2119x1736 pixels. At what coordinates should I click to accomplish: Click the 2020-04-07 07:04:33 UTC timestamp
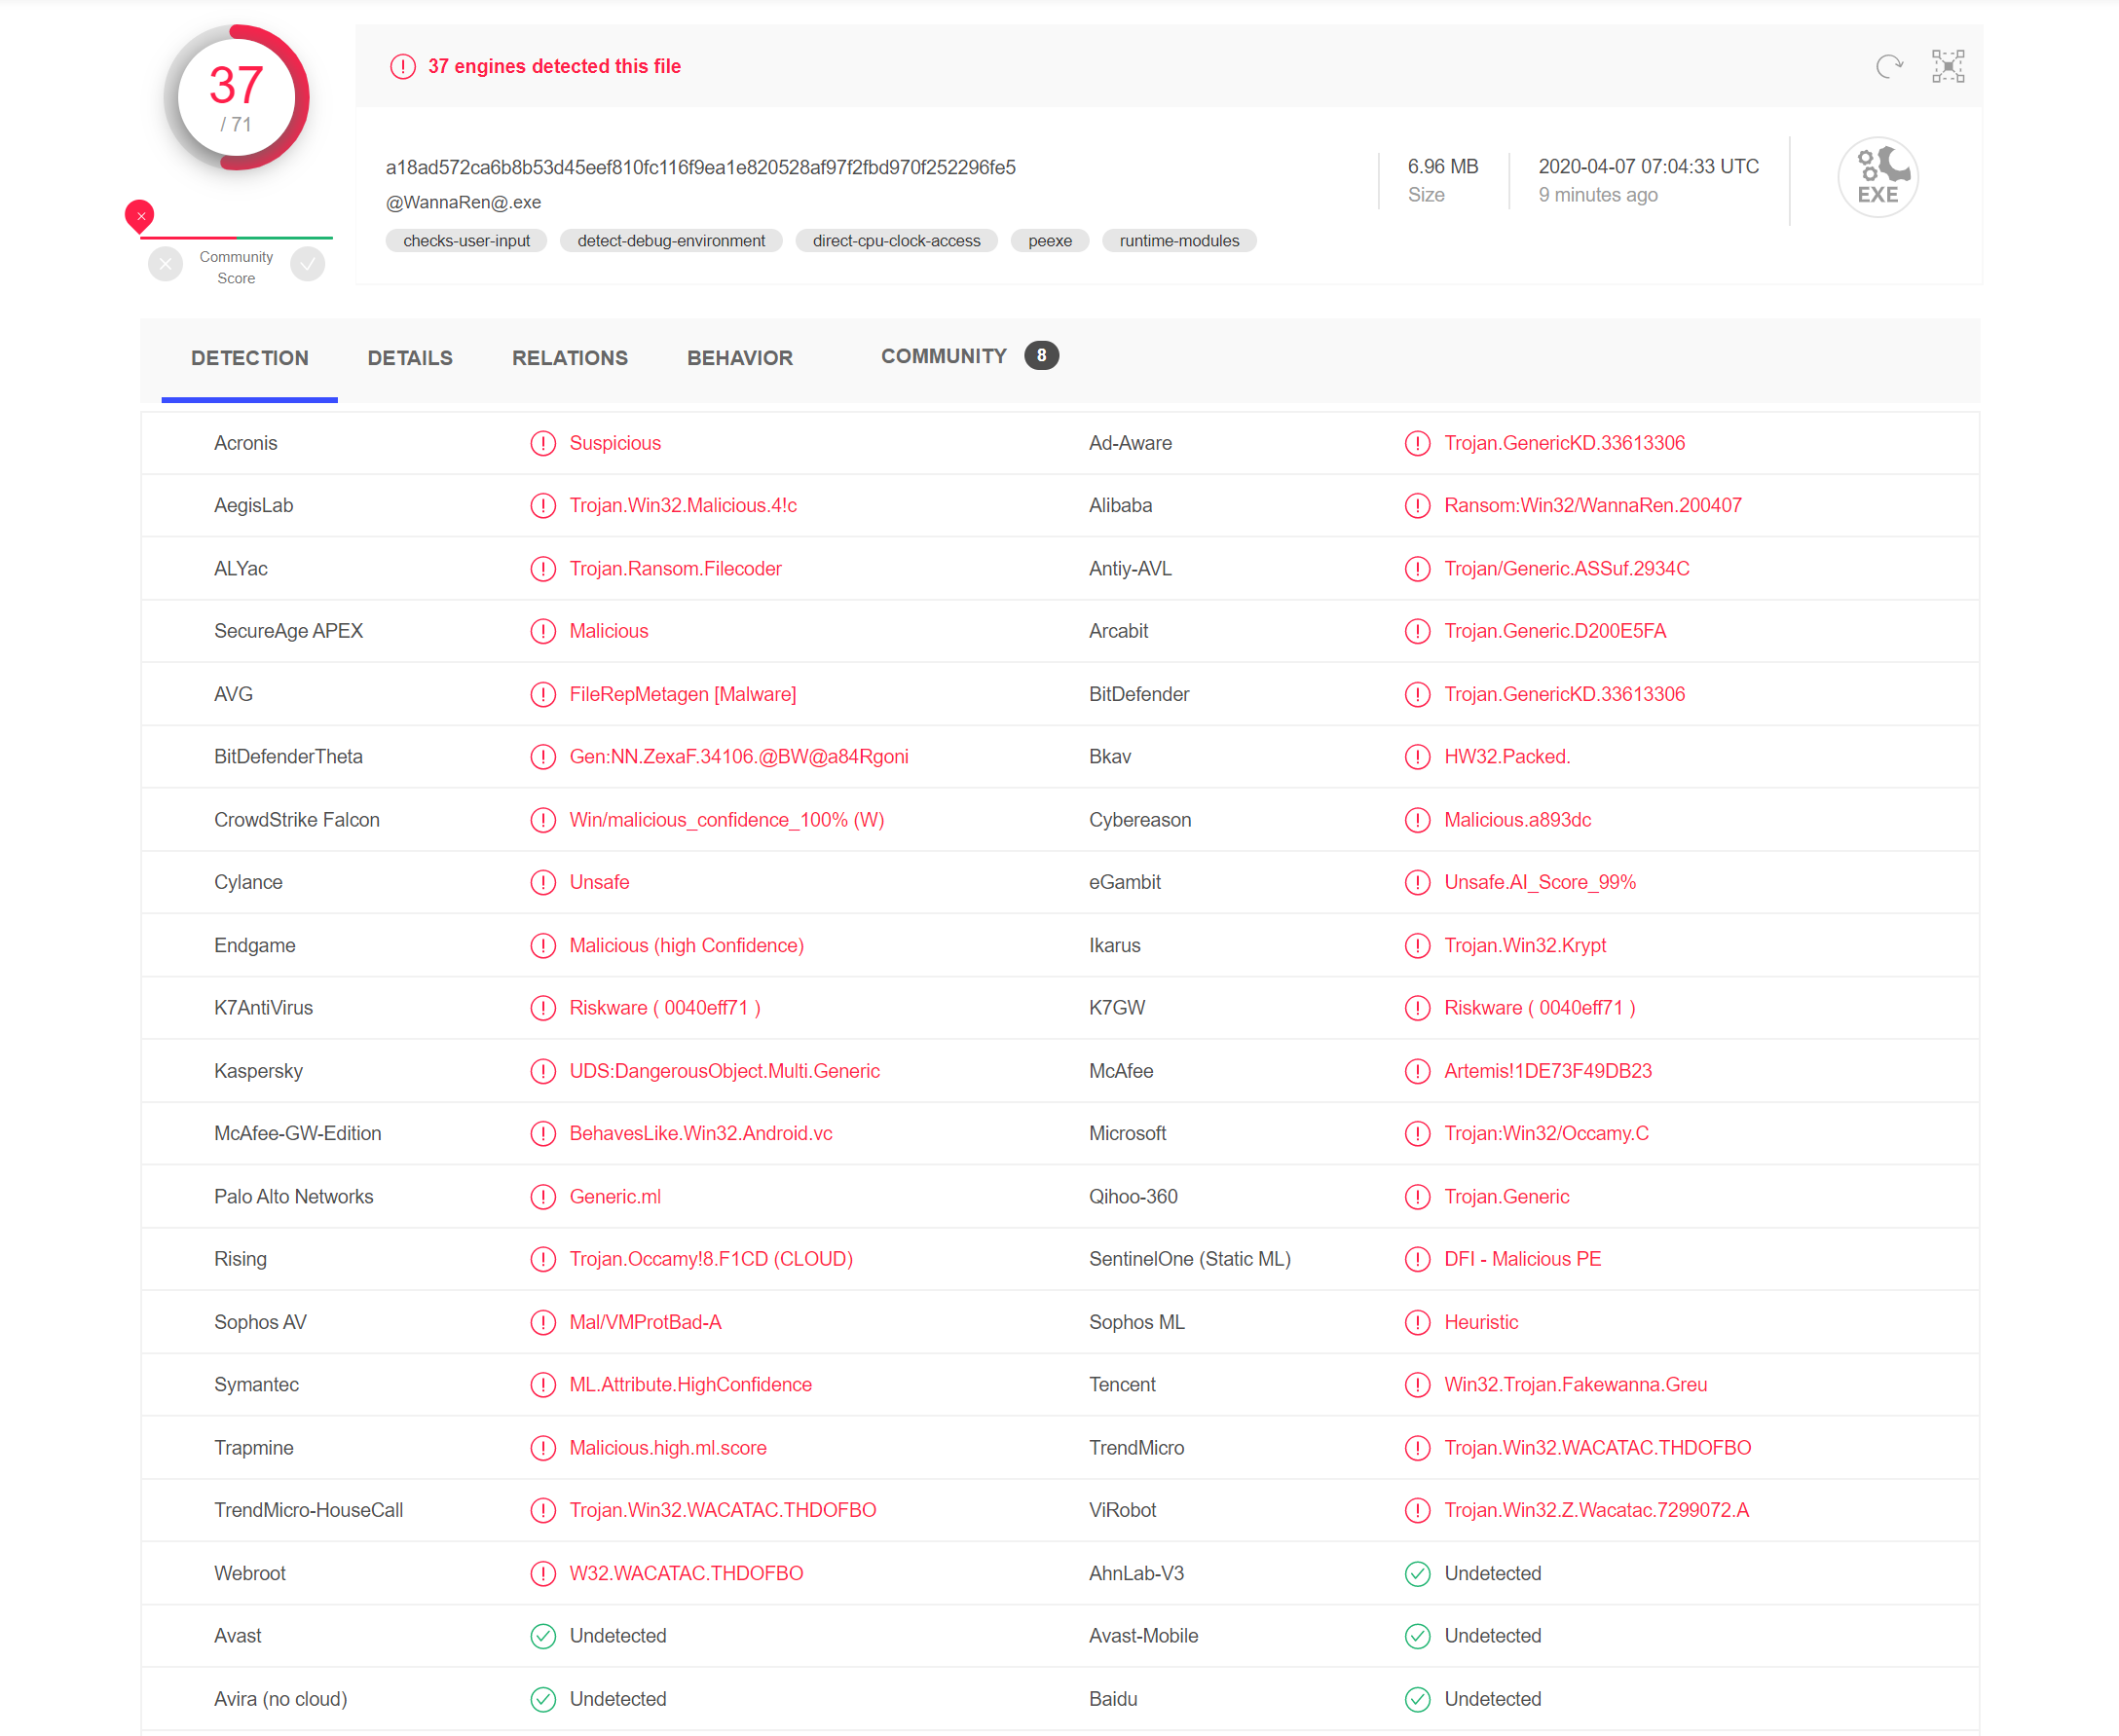1649,166
